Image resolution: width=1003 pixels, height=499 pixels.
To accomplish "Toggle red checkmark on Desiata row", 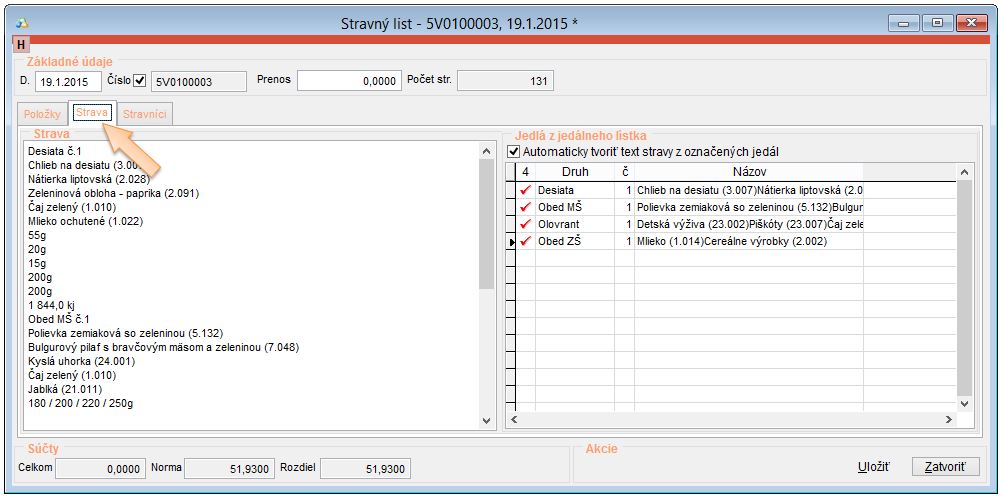I will 525,190.
